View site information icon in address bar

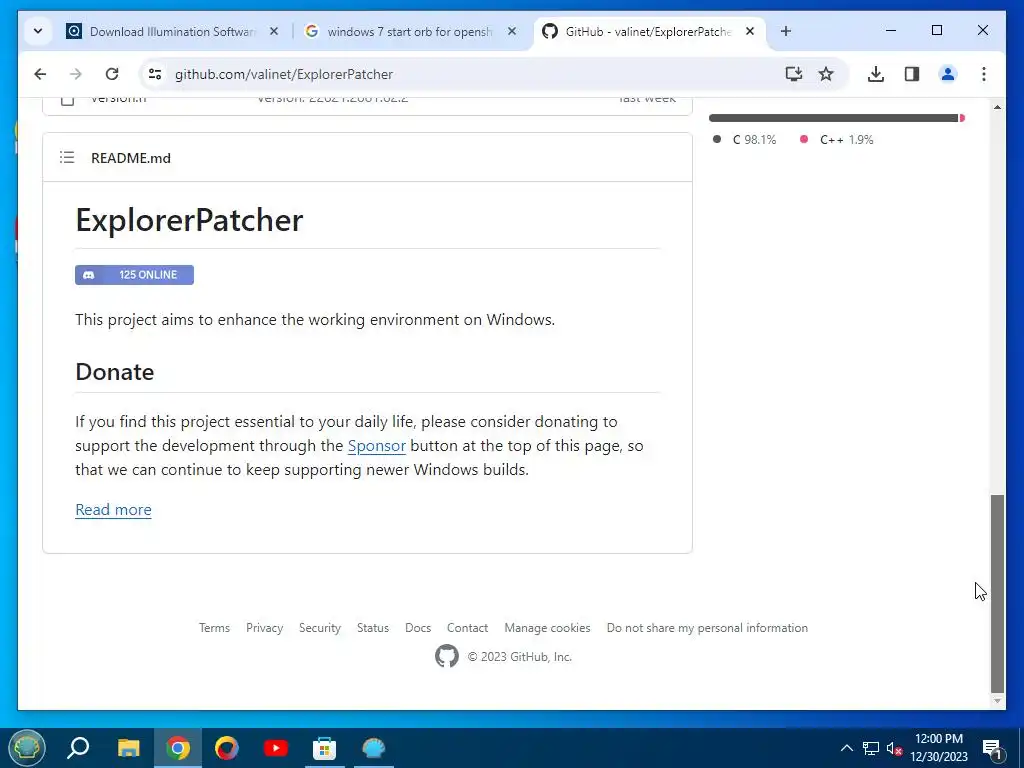(155, 74)
